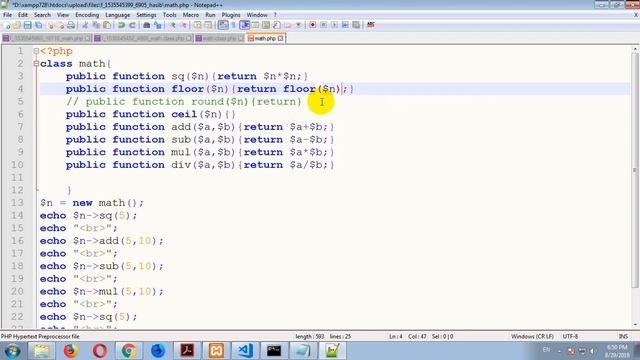The image size is (640, 360).
Task: Collapse the fold marker beside <?php line
Action: [36, 51]
